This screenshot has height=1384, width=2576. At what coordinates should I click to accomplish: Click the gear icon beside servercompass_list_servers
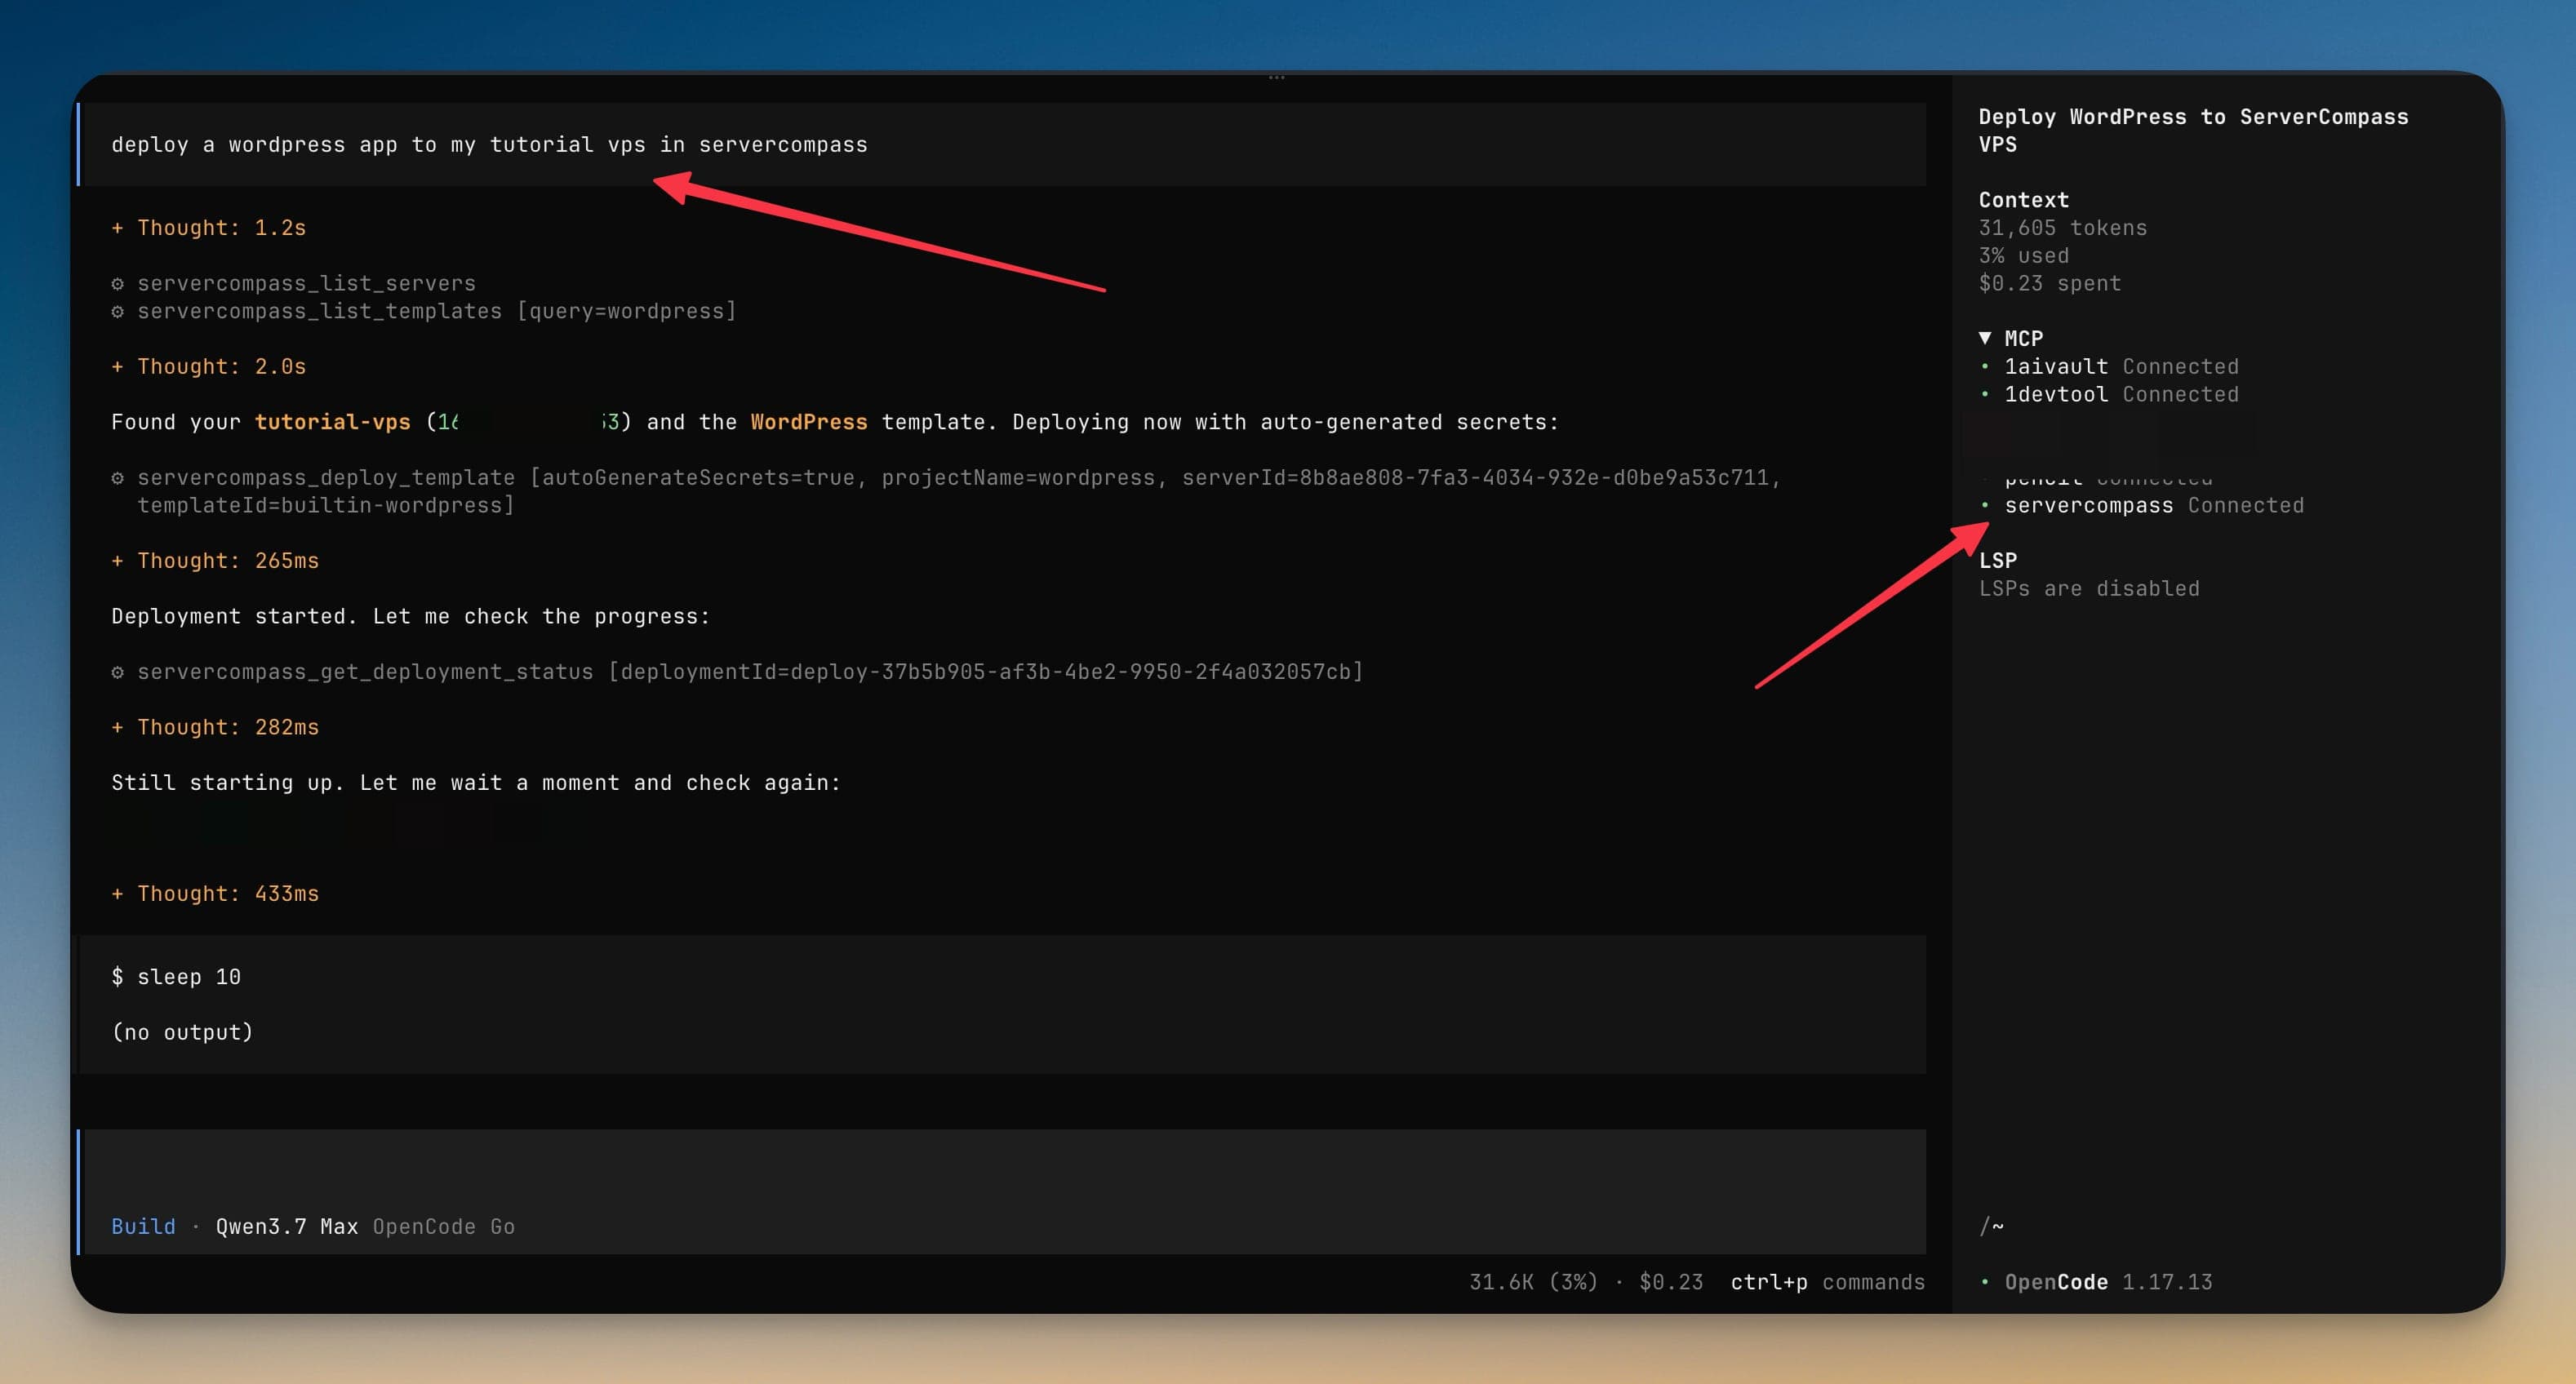pyautogui.click(x=118, y=284)
